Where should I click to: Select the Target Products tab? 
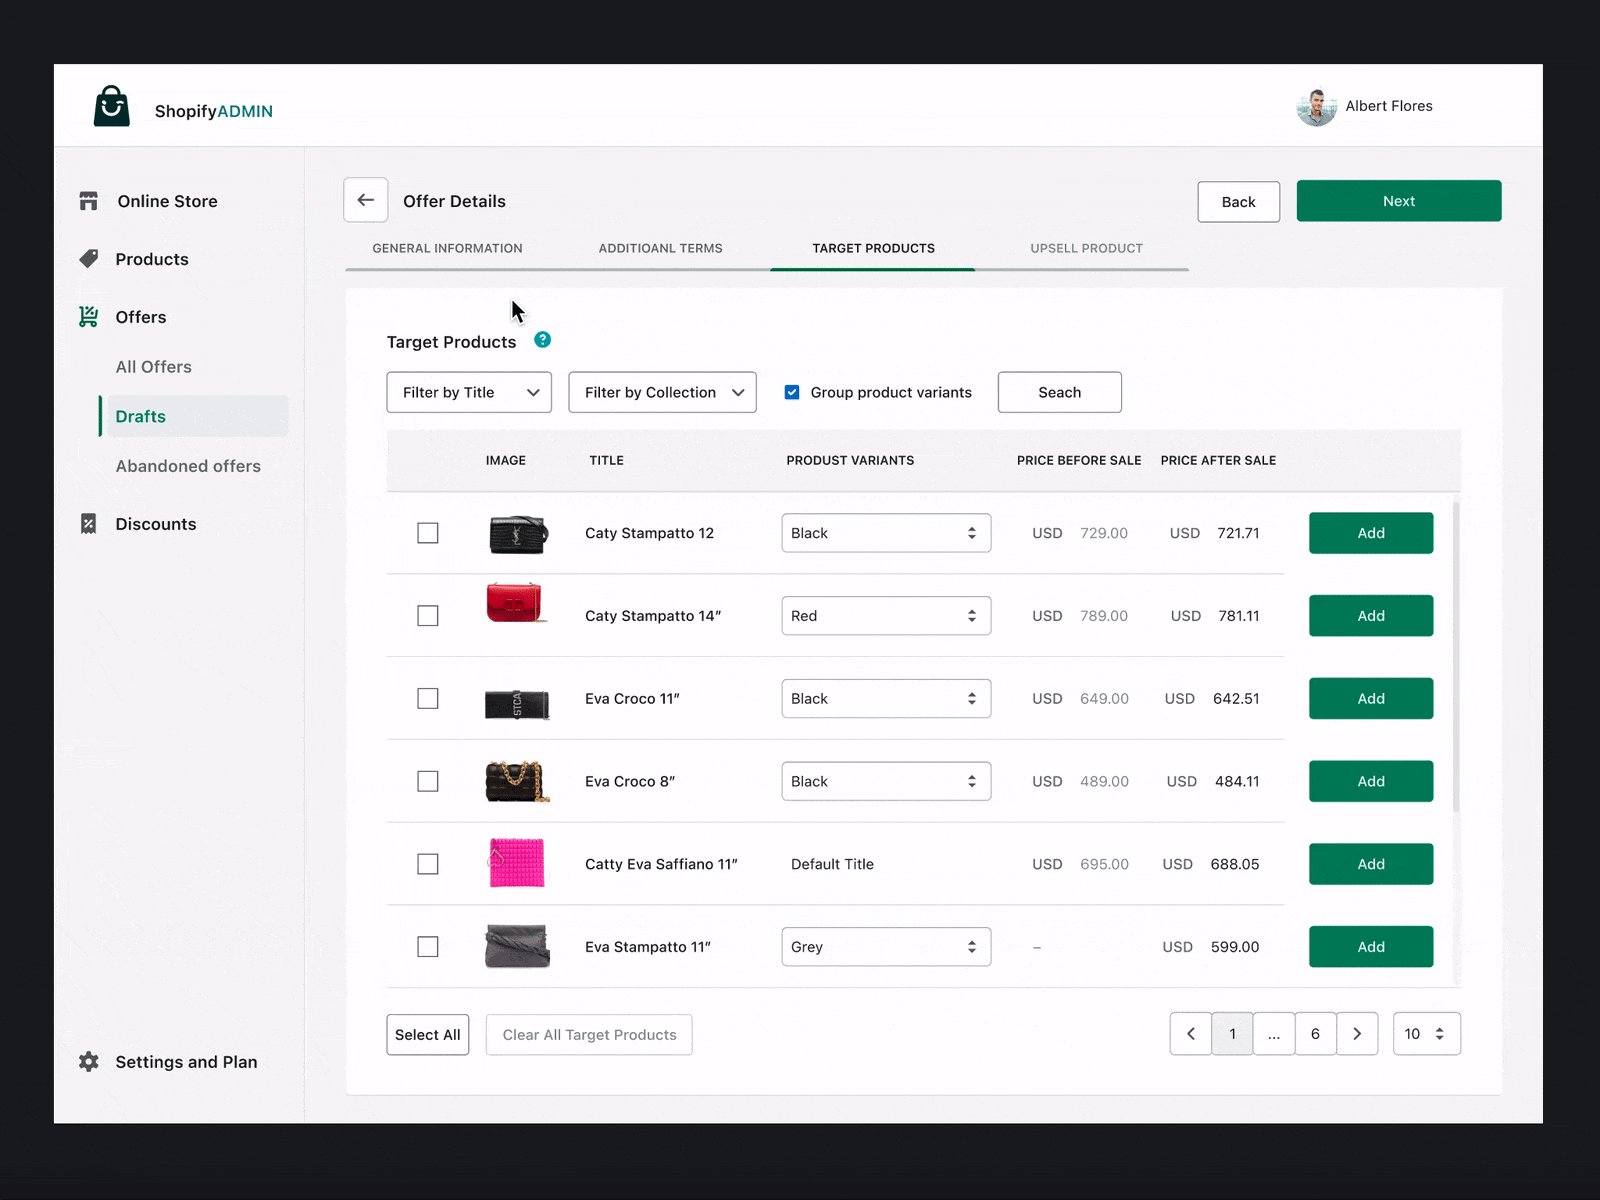(x=873, y=248)
